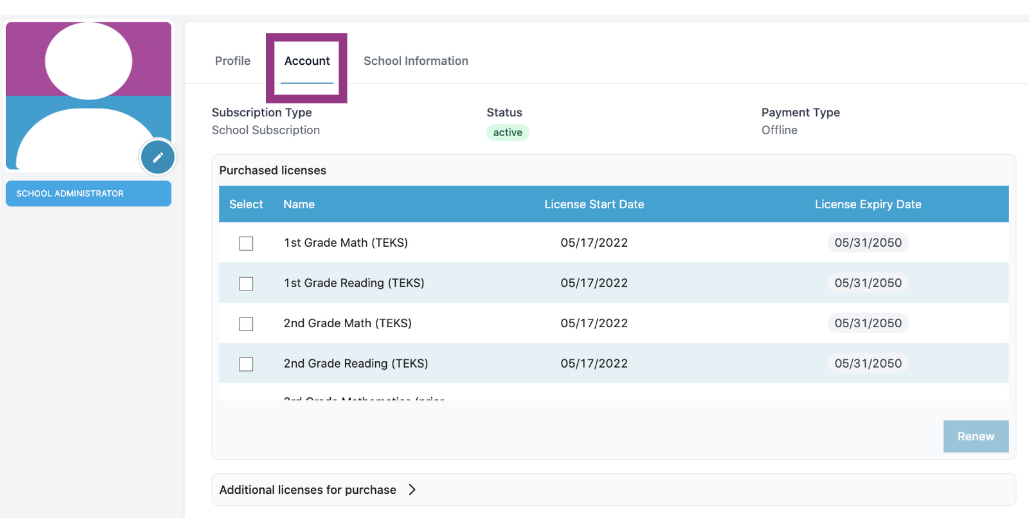Click the Payment Type label
Viewport: 1032px width, 518px height.
(x=800, y=113)
